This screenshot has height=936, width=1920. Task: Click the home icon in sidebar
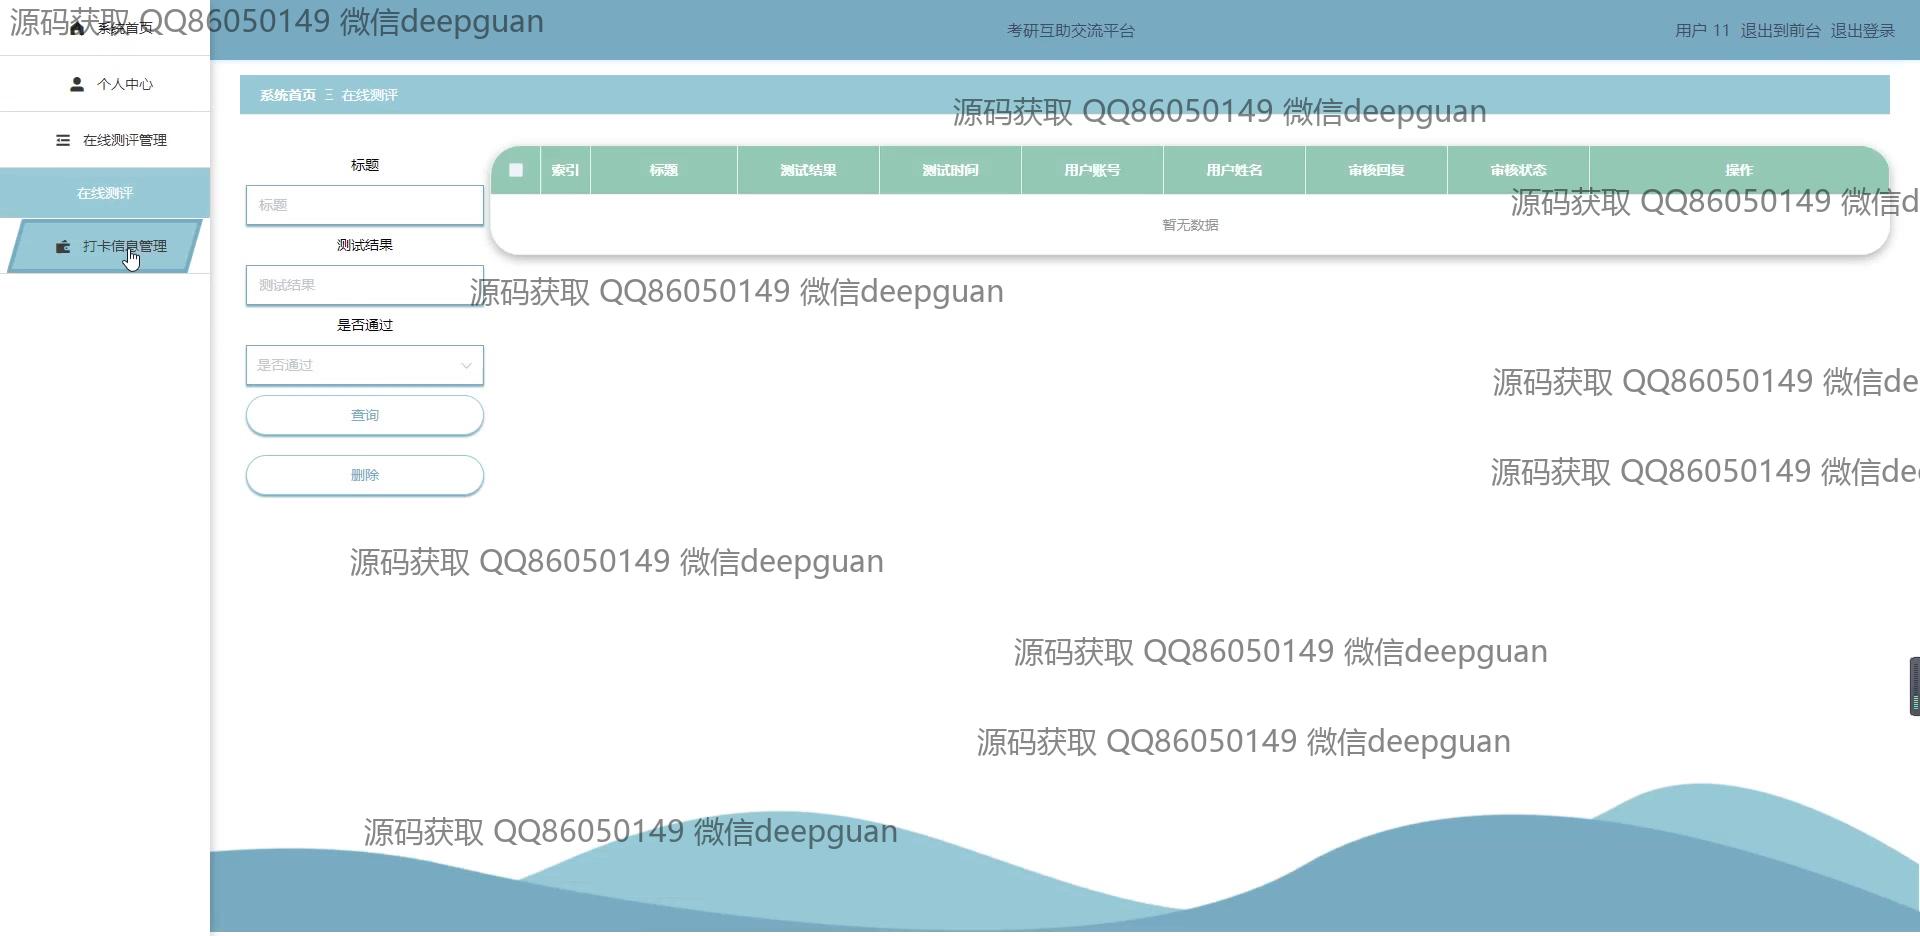coord(77,28)
